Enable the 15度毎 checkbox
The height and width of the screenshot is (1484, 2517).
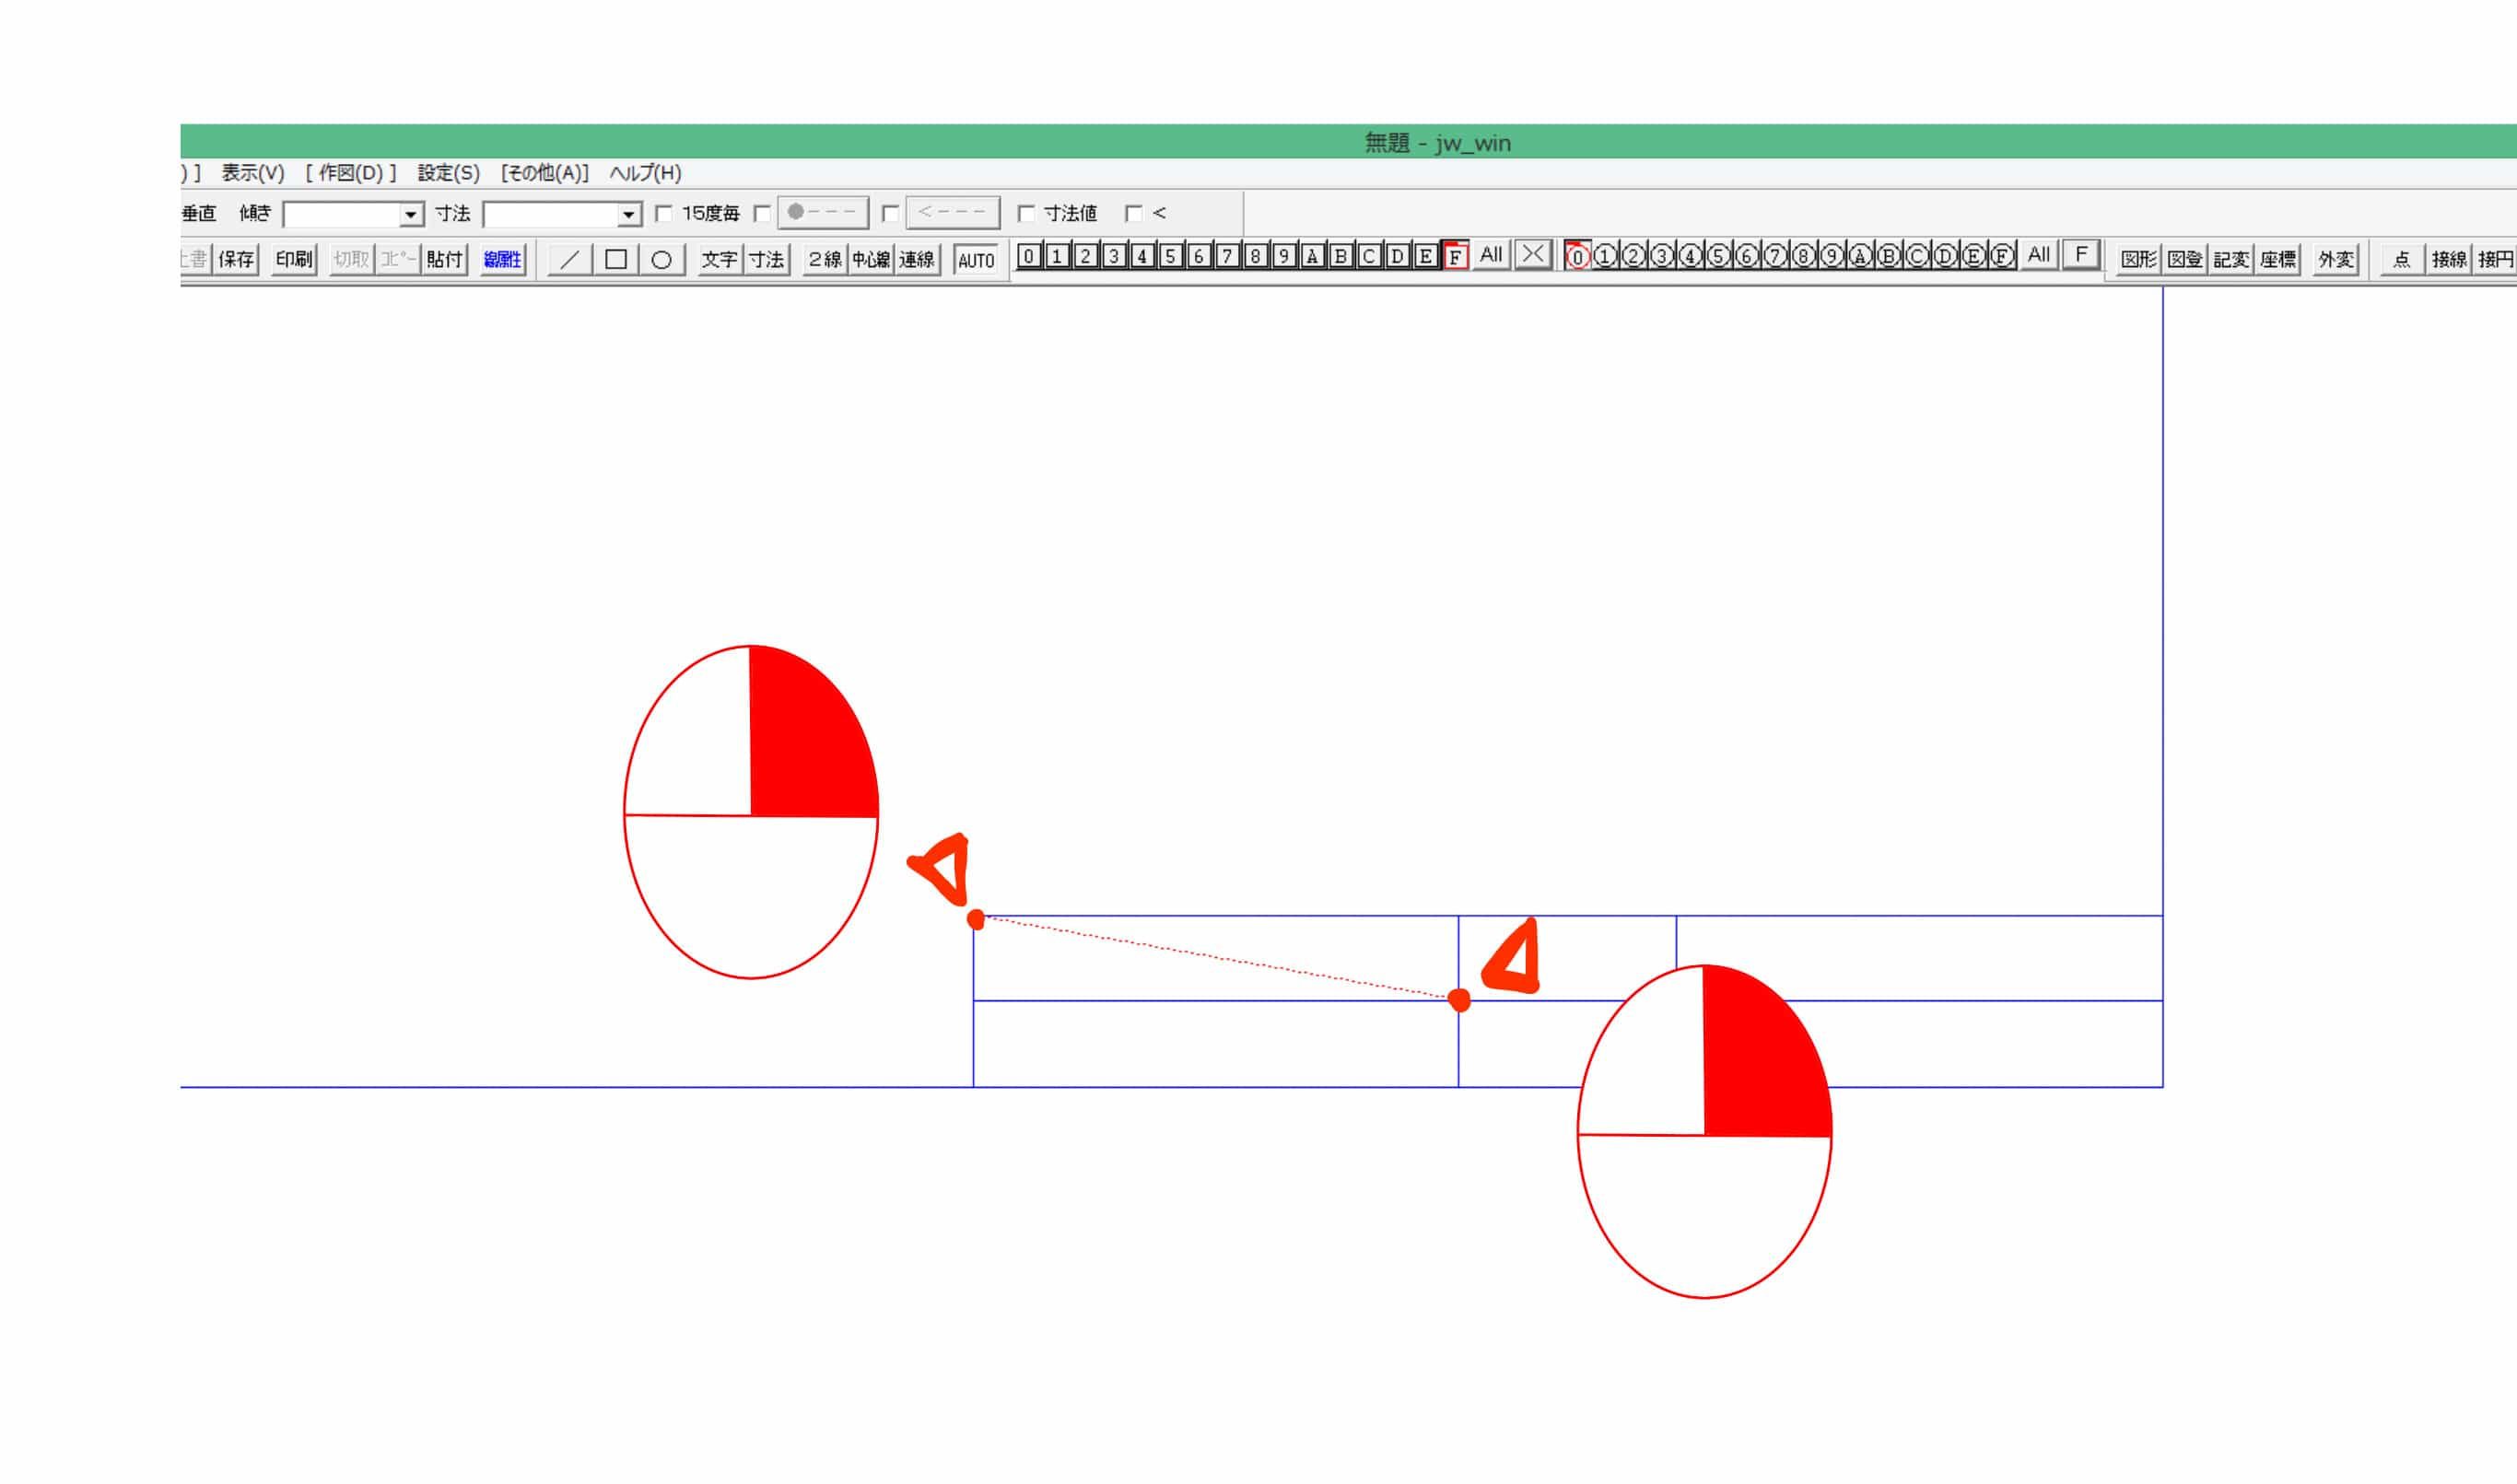663,214
